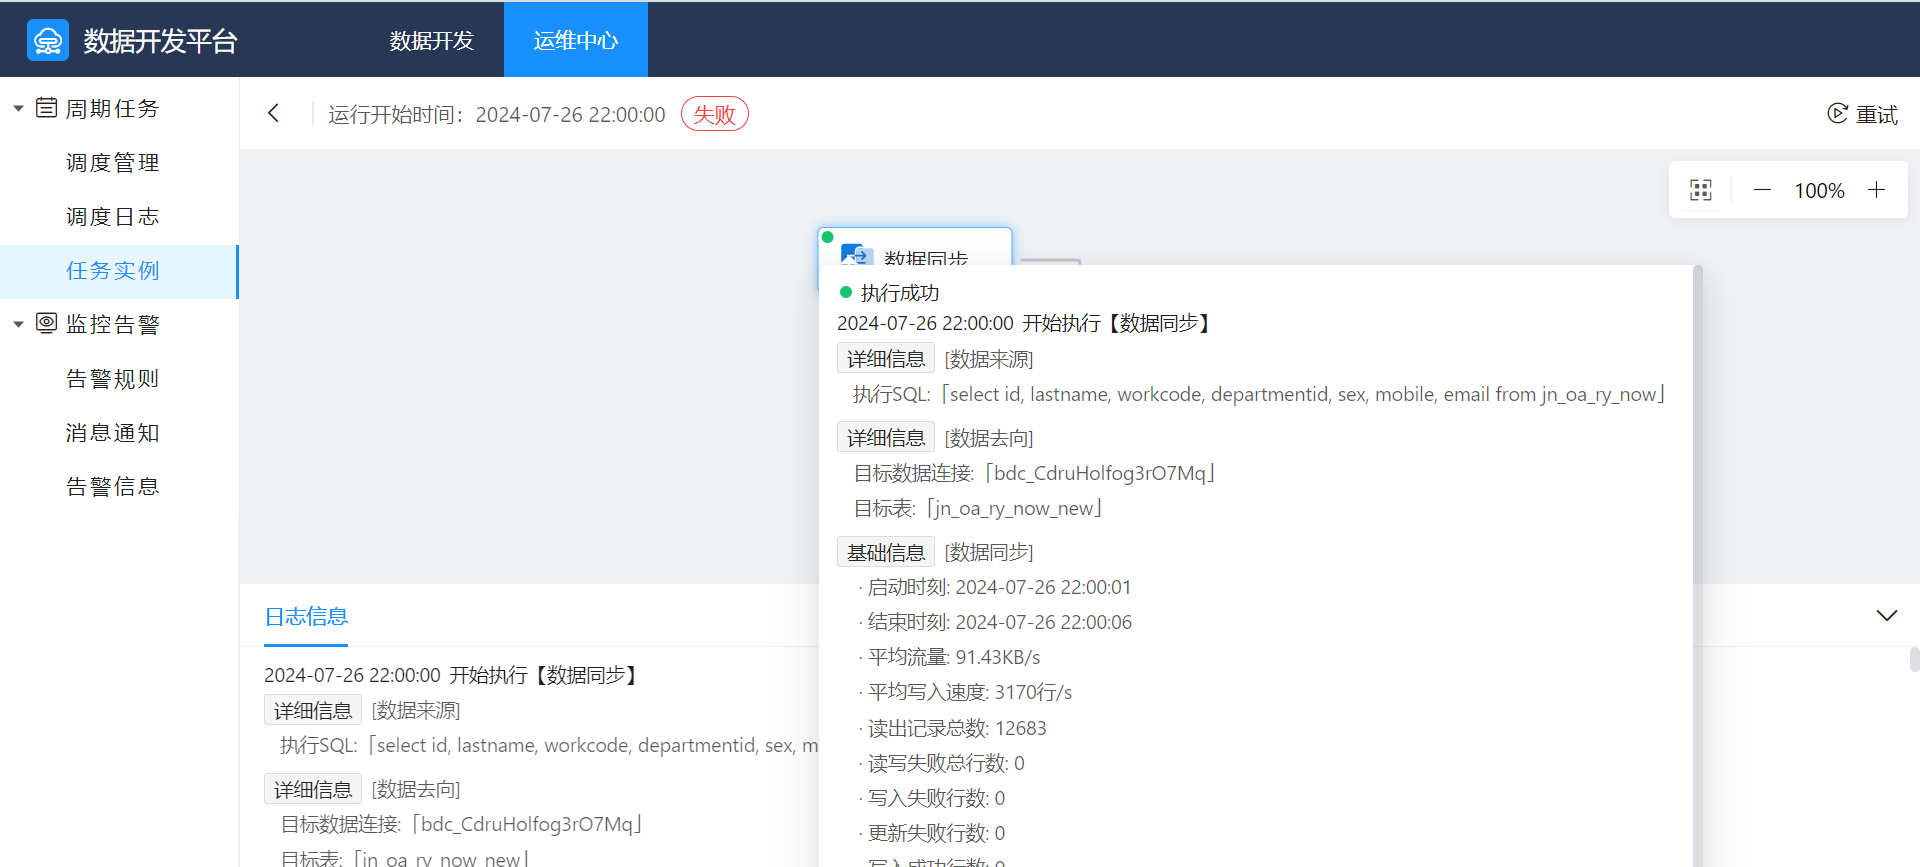Open the 运维中心 tab
The height and width of the screenshot is (867, 1920).
point(575,40)
